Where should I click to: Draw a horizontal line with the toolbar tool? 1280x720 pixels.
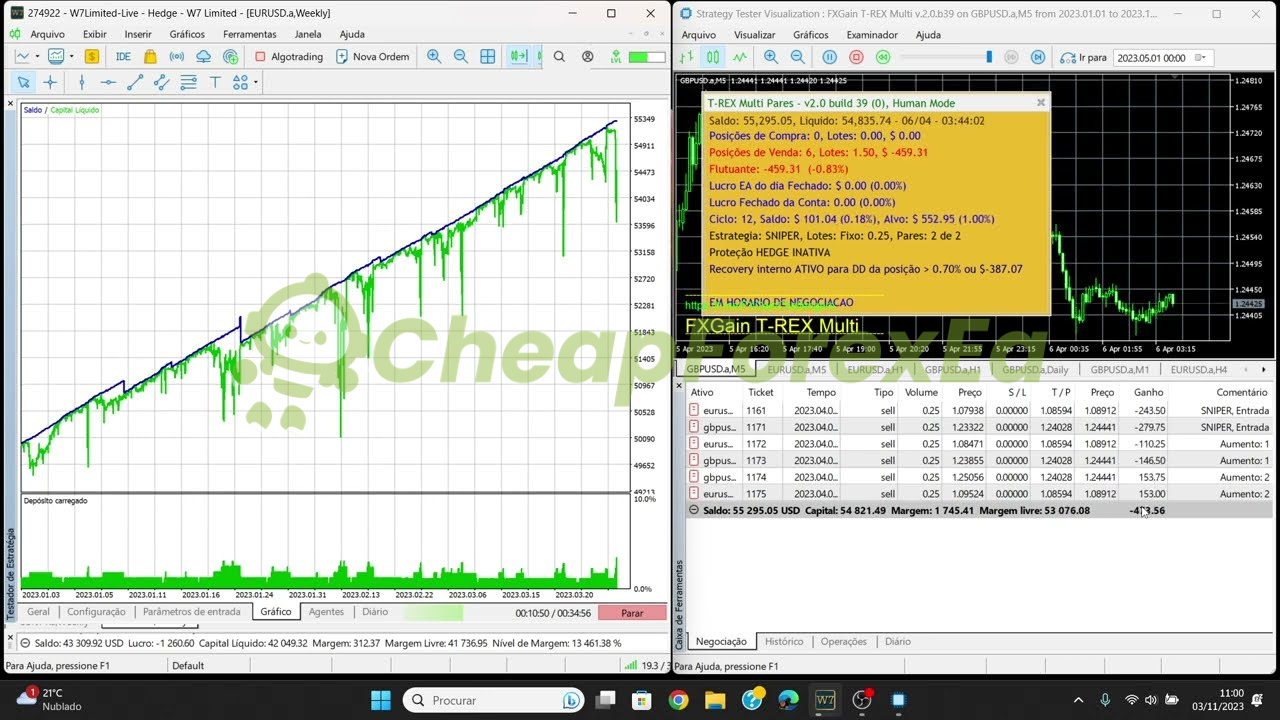pyautogui.click(x=108, y=82)
